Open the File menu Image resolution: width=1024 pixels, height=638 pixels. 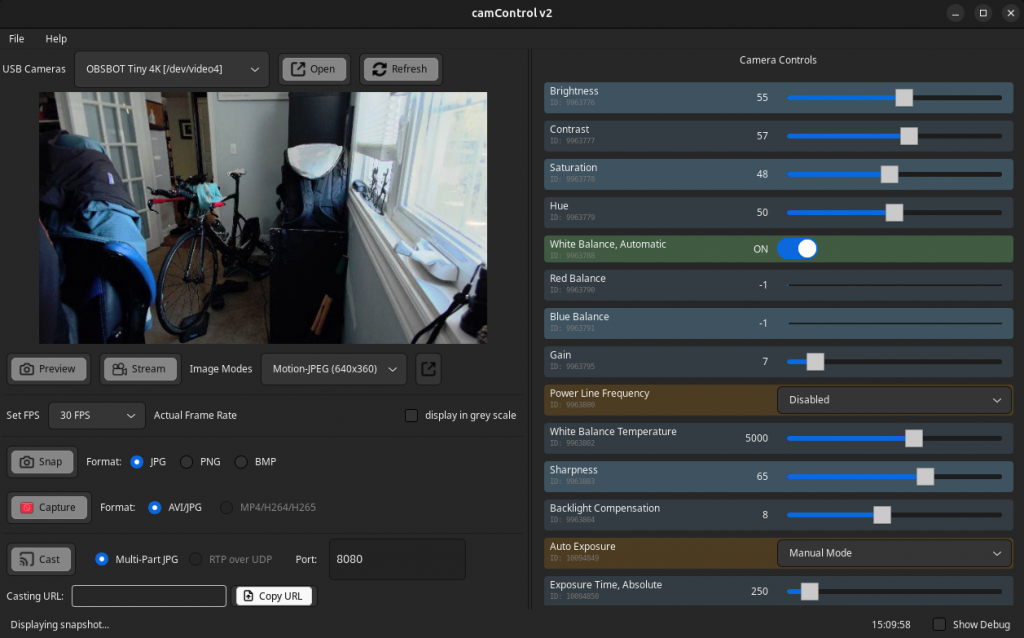click(x=17, y=39)
